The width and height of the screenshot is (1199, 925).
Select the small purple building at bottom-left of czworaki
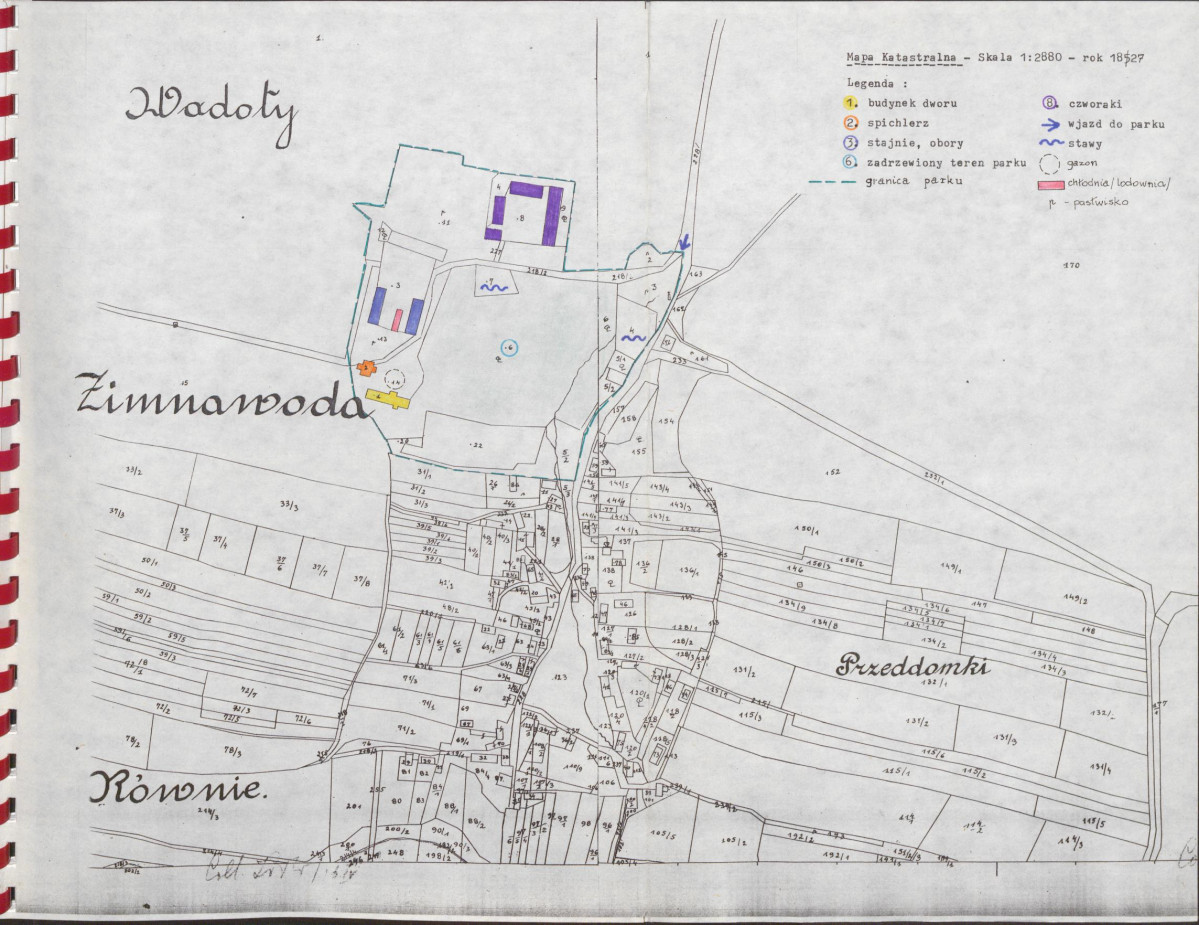coord(493,233)
